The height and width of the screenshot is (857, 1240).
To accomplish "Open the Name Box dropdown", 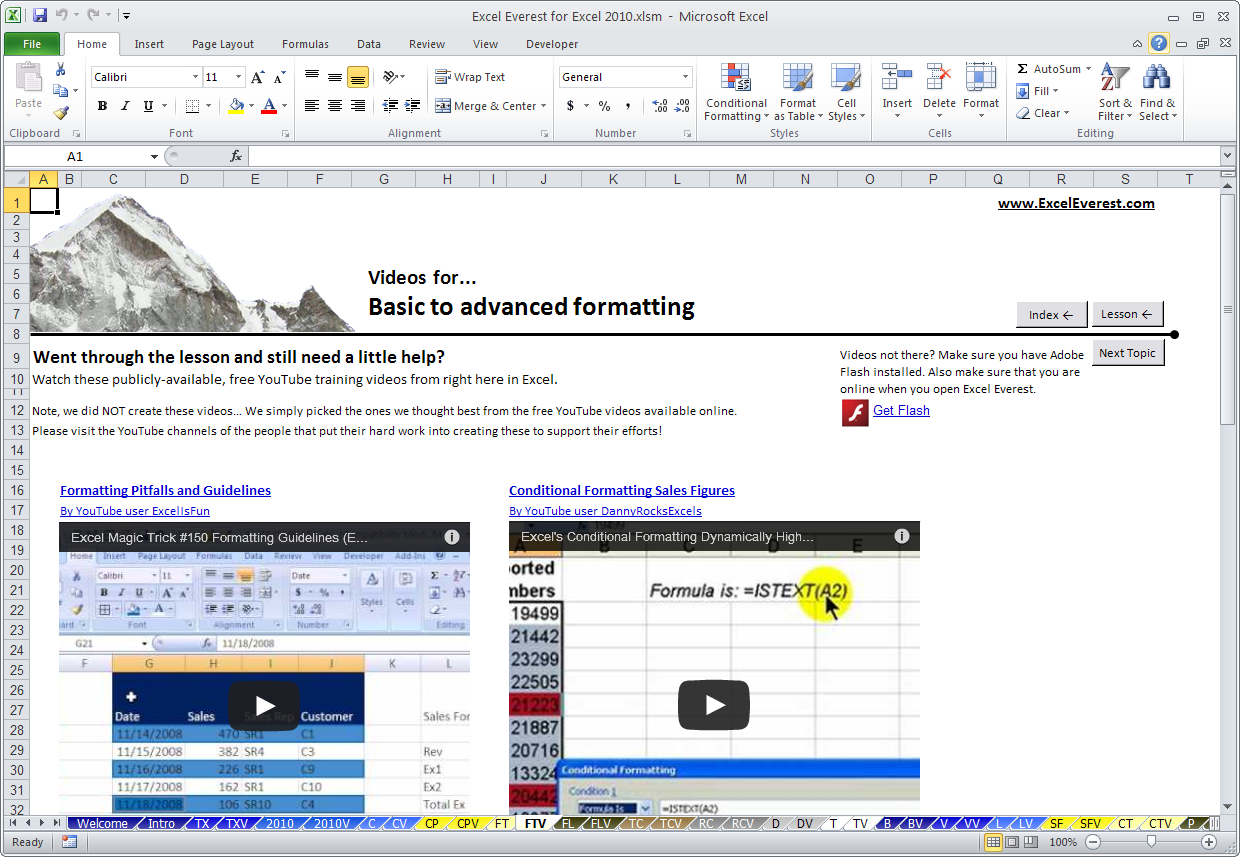I will [154, 156].
